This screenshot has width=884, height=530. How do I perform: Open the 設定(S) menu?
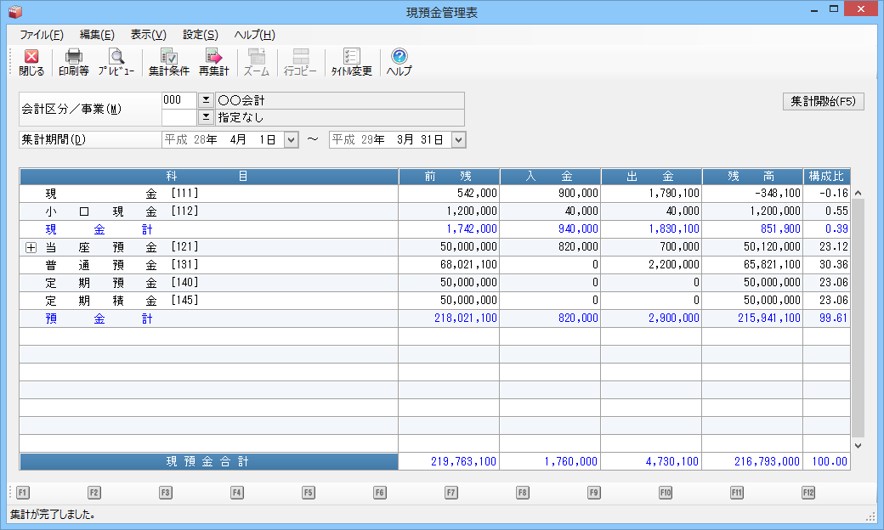[200, 35]
